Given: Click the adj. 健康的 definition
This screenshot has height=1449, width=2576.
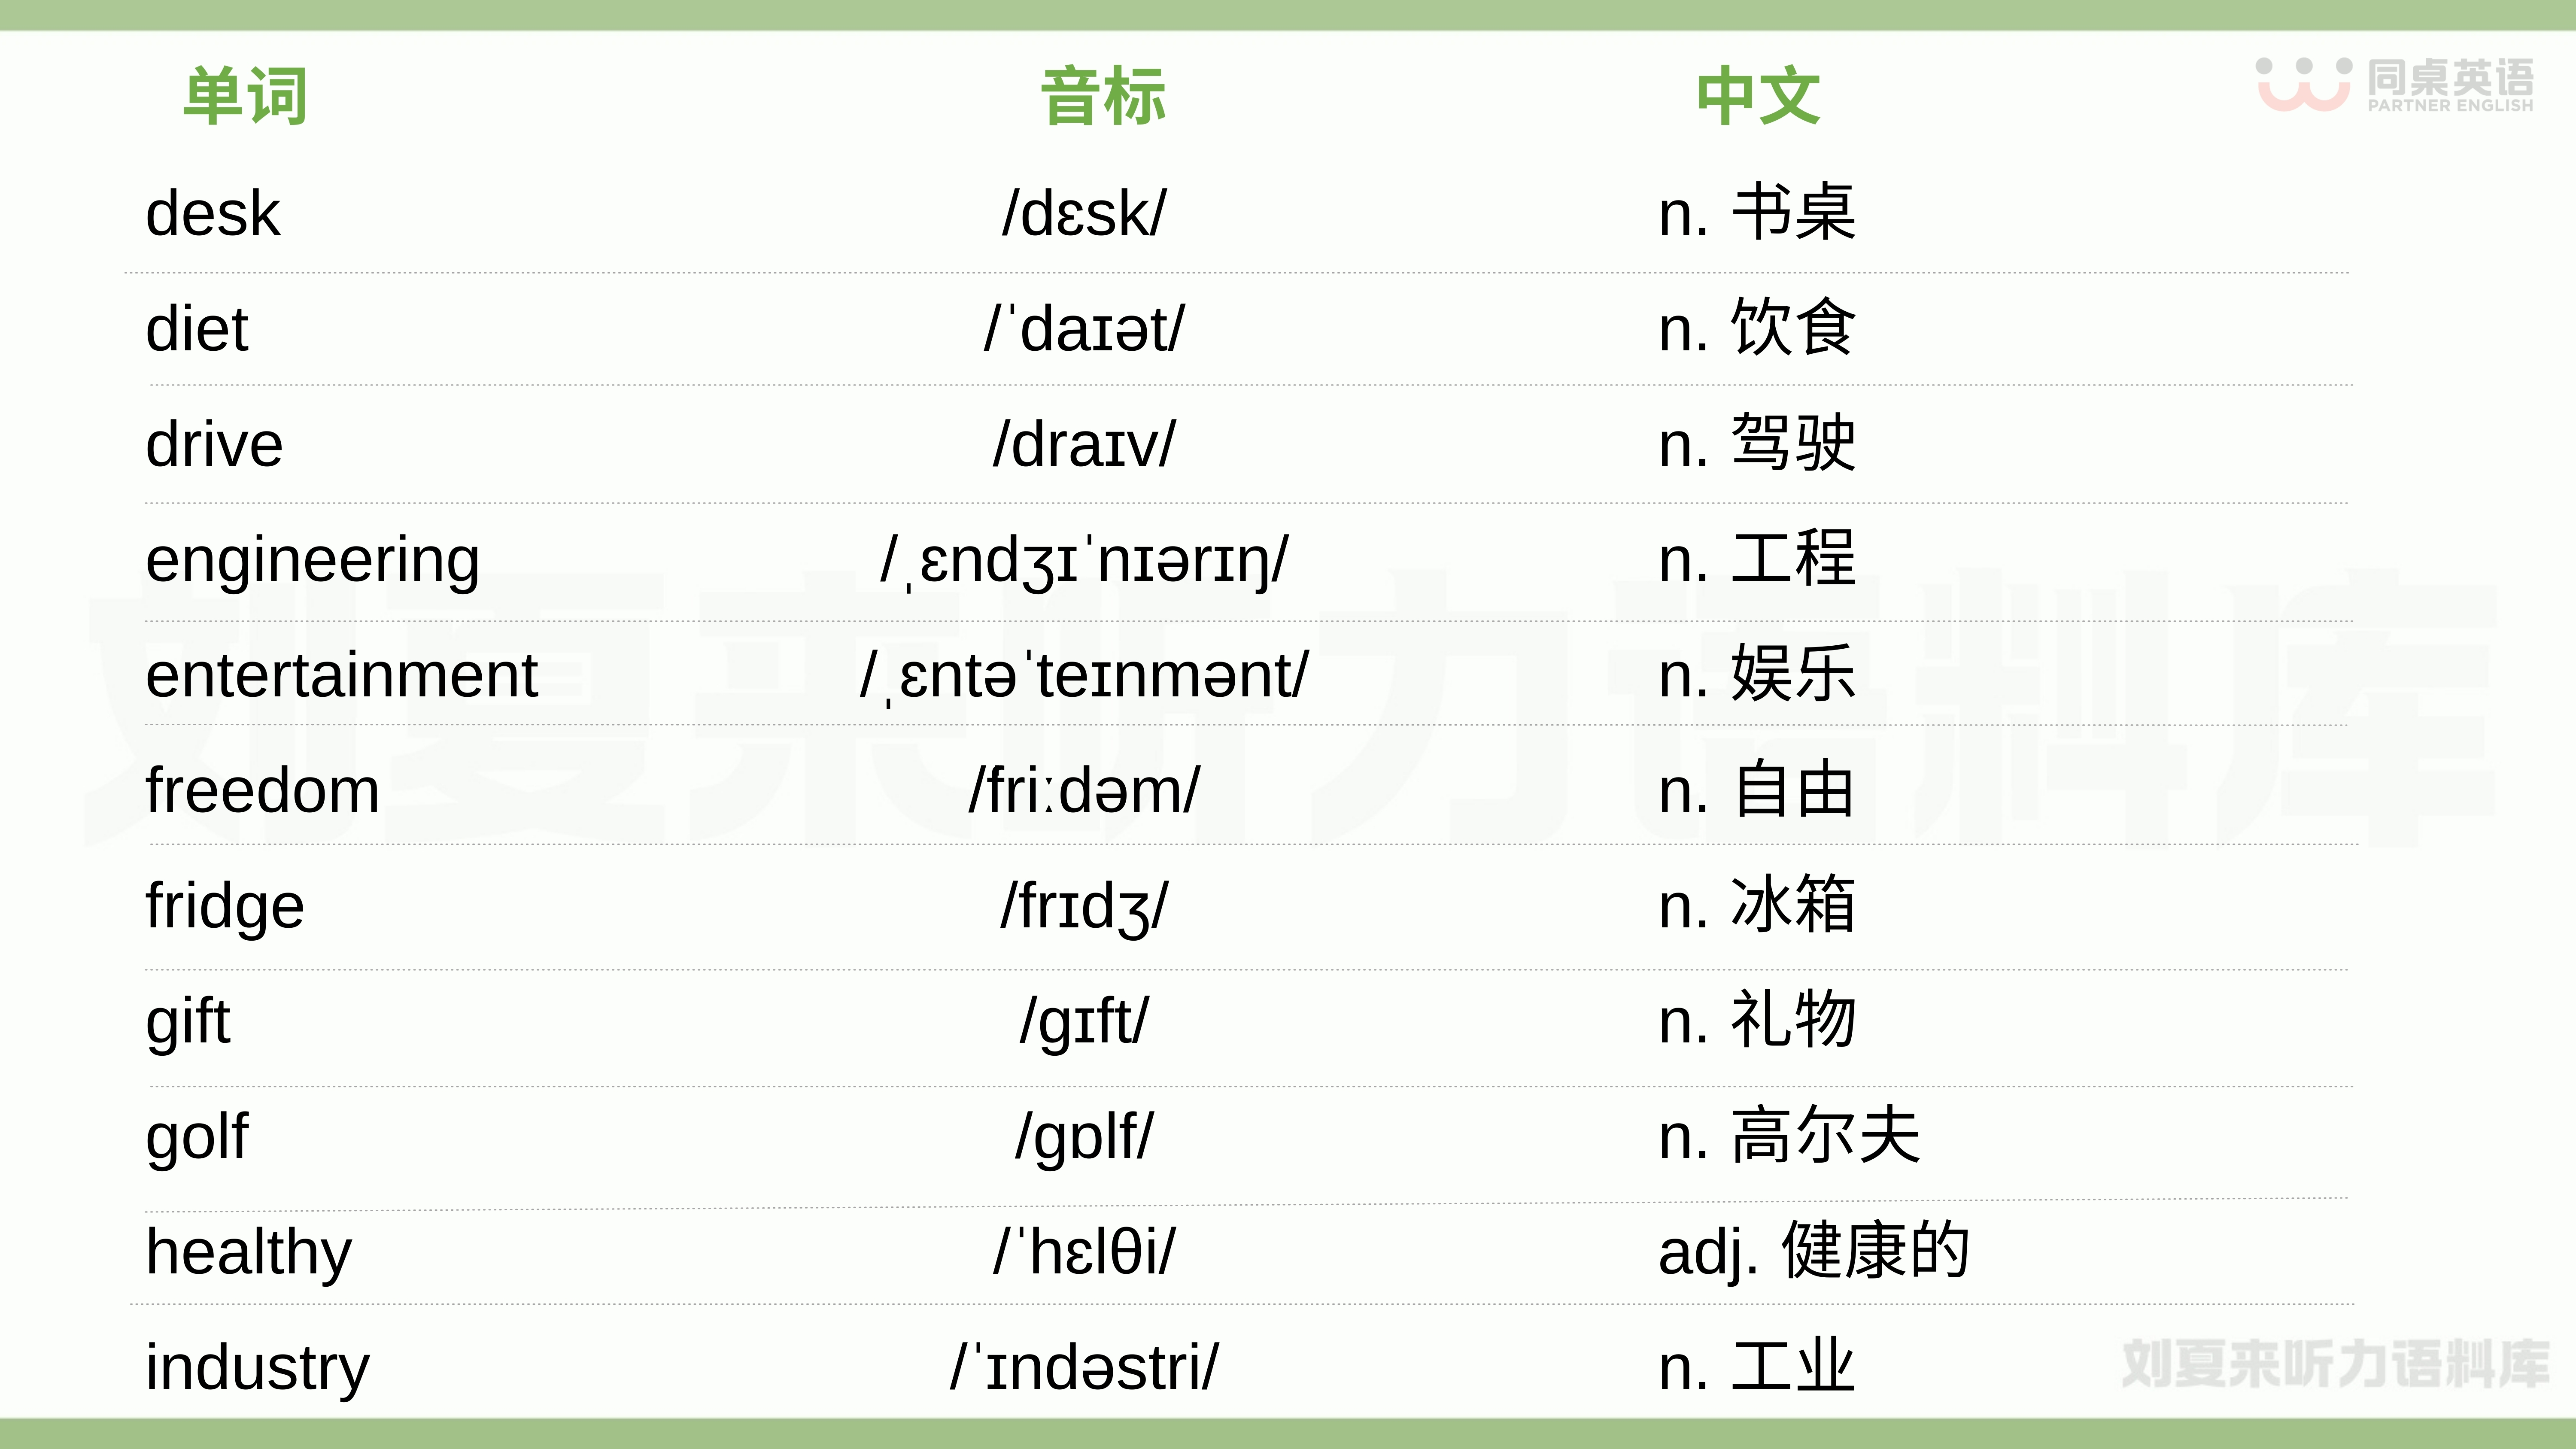Looking at the screenshot, I should coord(1814,1252).
